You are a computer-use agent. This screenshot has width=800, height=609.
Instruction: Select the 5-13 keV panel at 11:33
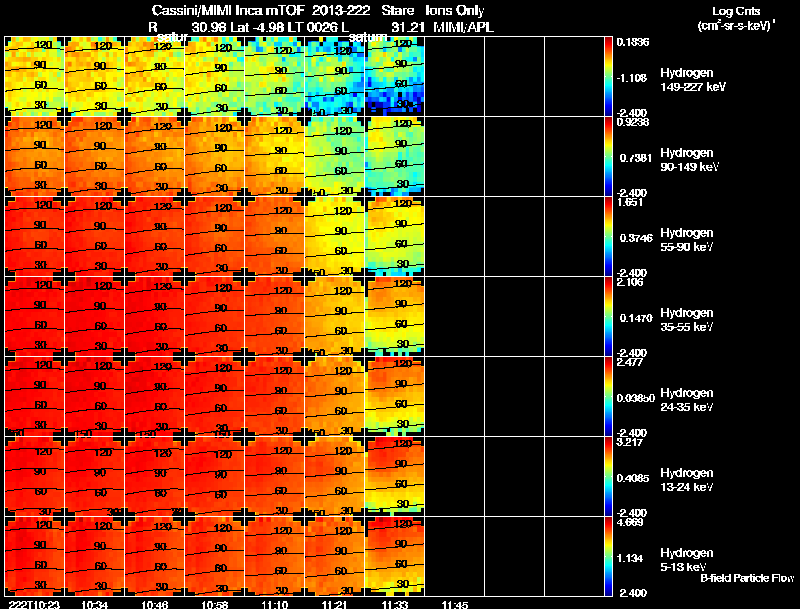[394, 556]
